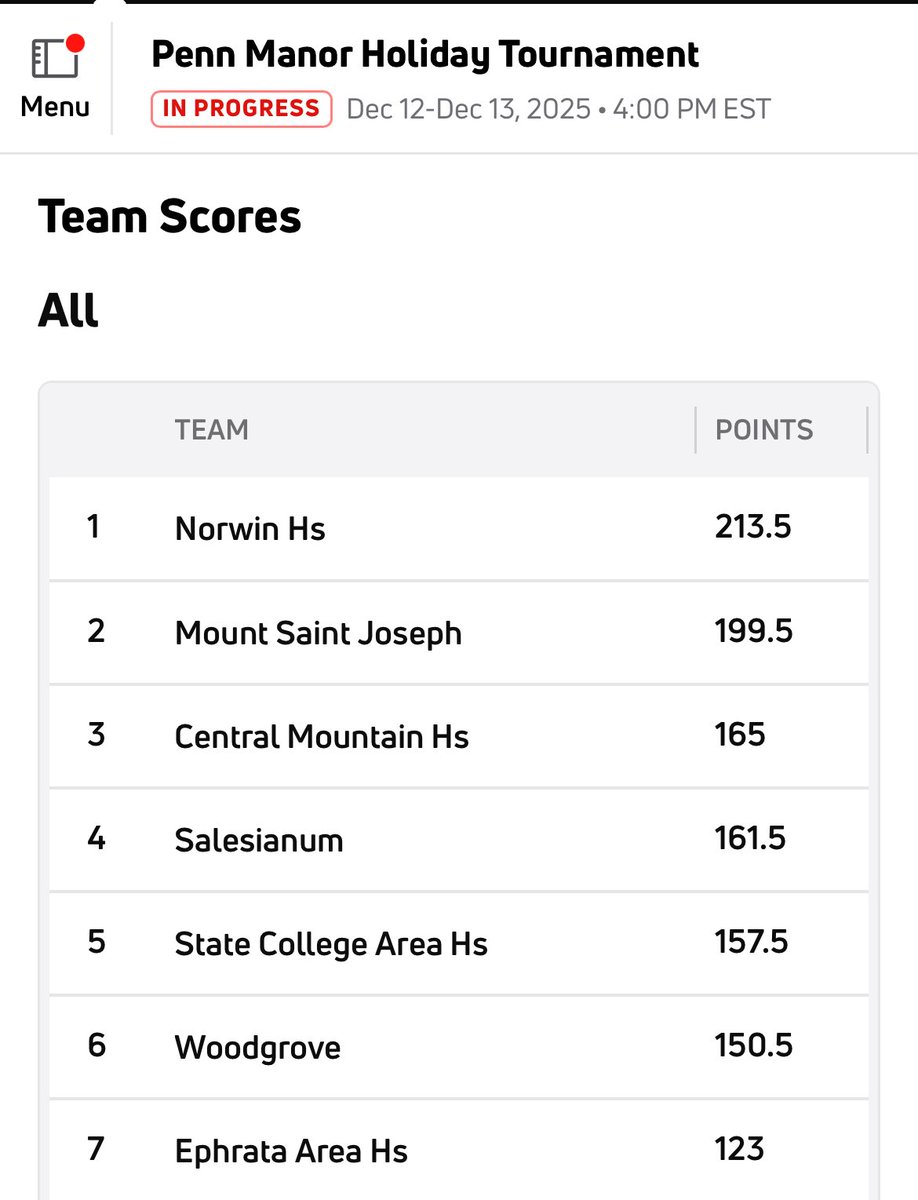Image resolution: width=918 pixels, height=1200 pixels.
Task: Select Central Mountain Hs row
Action: point(321,737)
